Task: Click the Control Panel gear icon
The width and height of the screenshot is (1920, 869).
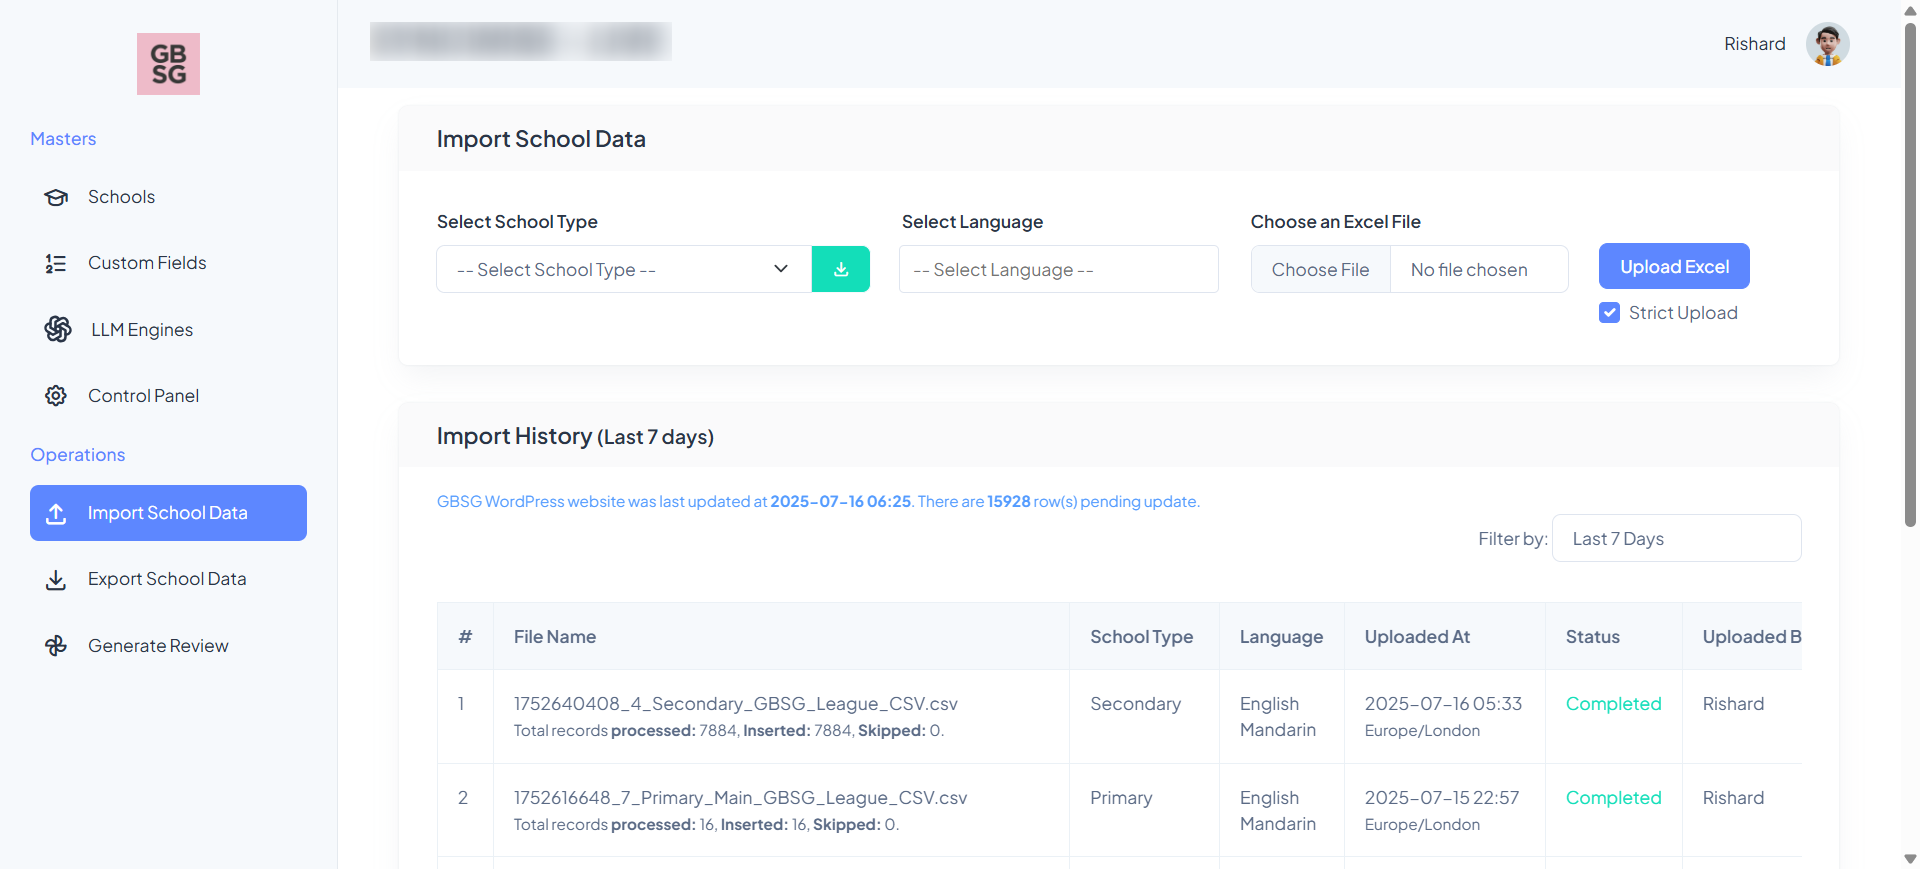Action: pos(56,396)
